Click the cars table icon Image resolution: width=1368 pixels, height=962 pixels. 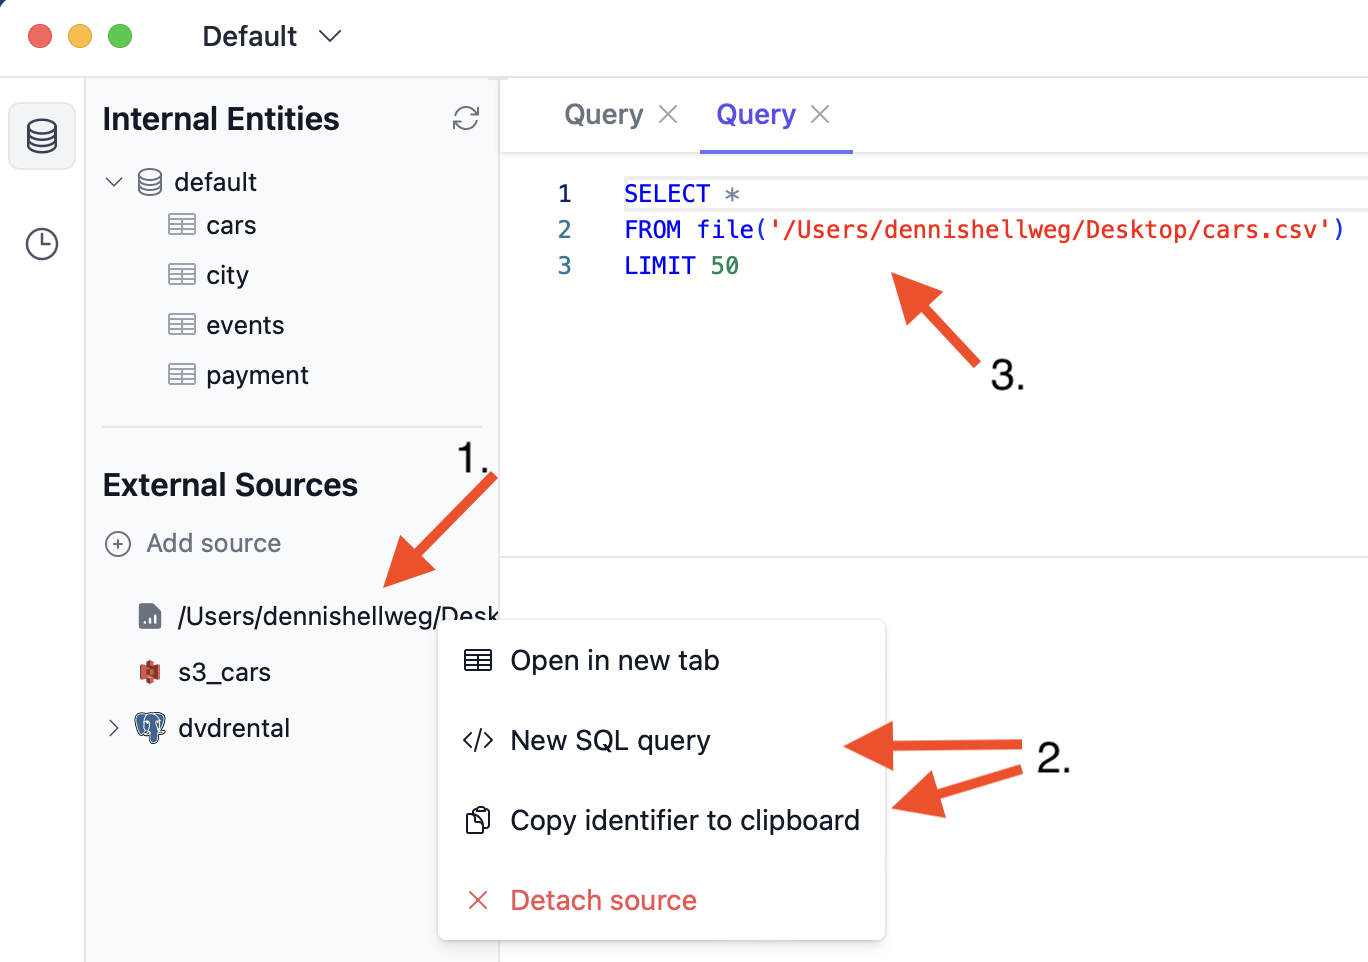click(182, 225)
